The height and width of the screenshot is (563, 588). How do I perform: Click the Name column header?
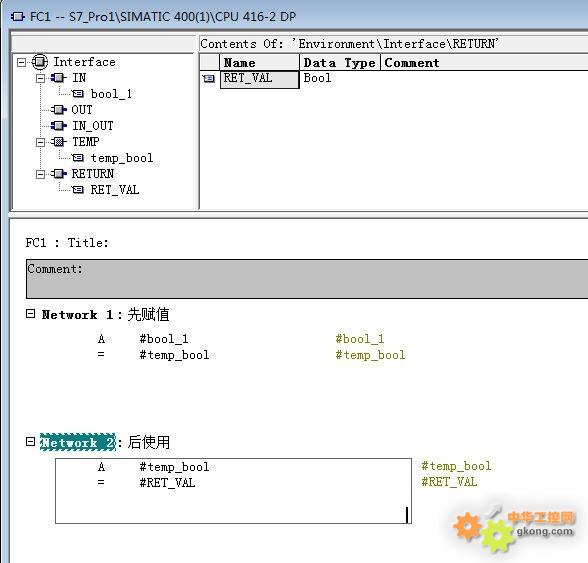(260, 63)
